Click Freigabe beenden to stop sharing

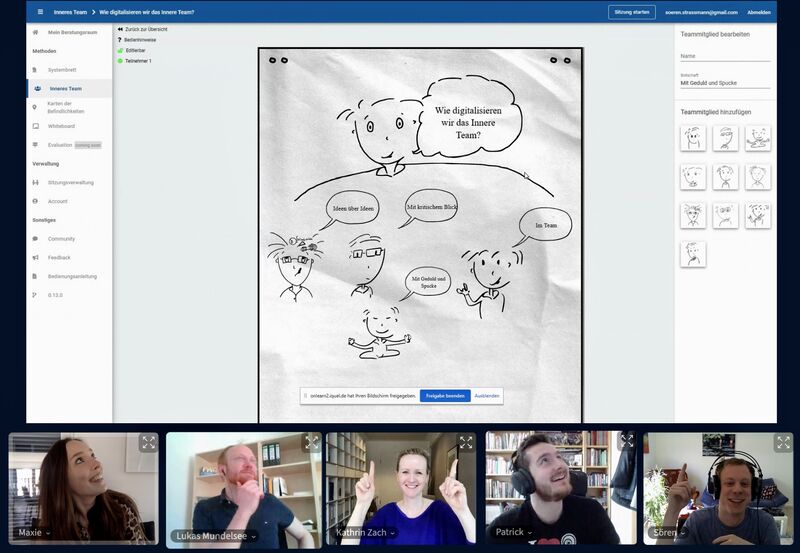click(445, 396)
